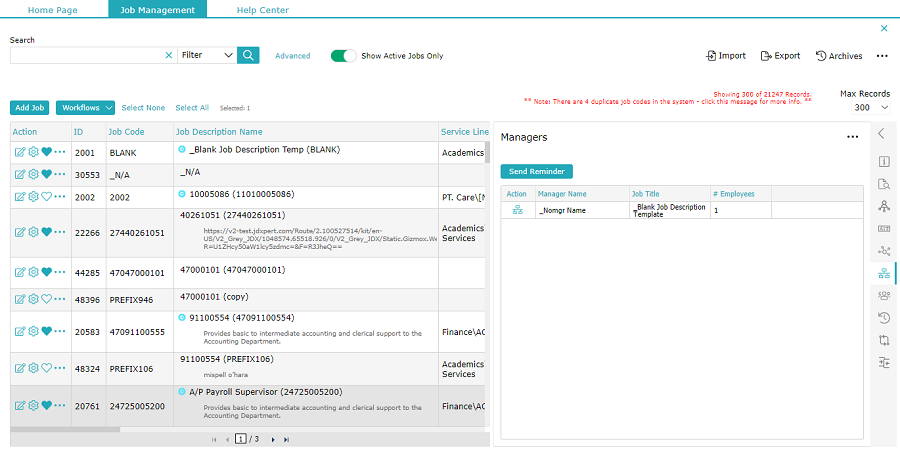The height and width of the screenshot is (450, 900).
Task: Toggle Show Active Jobs Only switch
Action: pyautogui.click(x=343, y=56)
